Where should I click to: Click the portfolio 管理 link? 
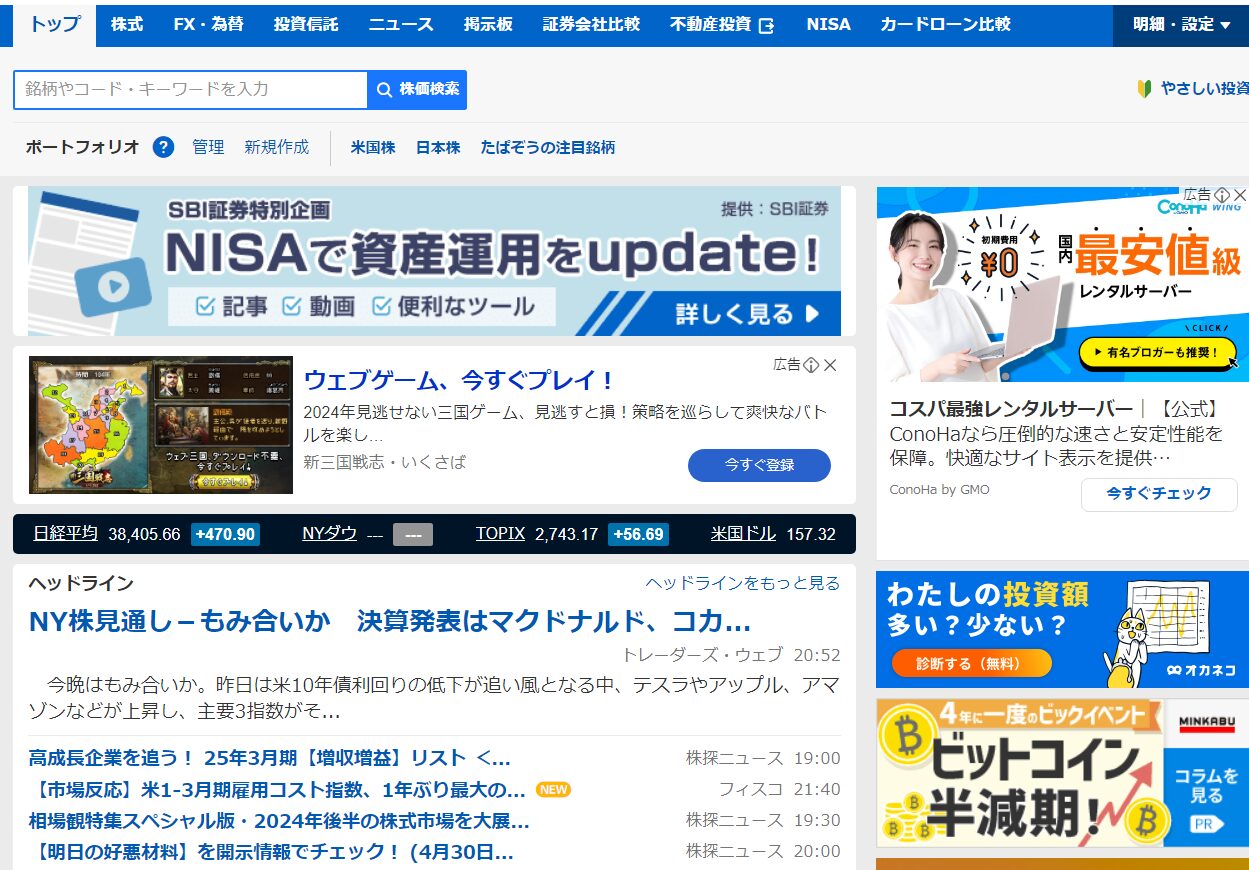(x=208, y=147)
